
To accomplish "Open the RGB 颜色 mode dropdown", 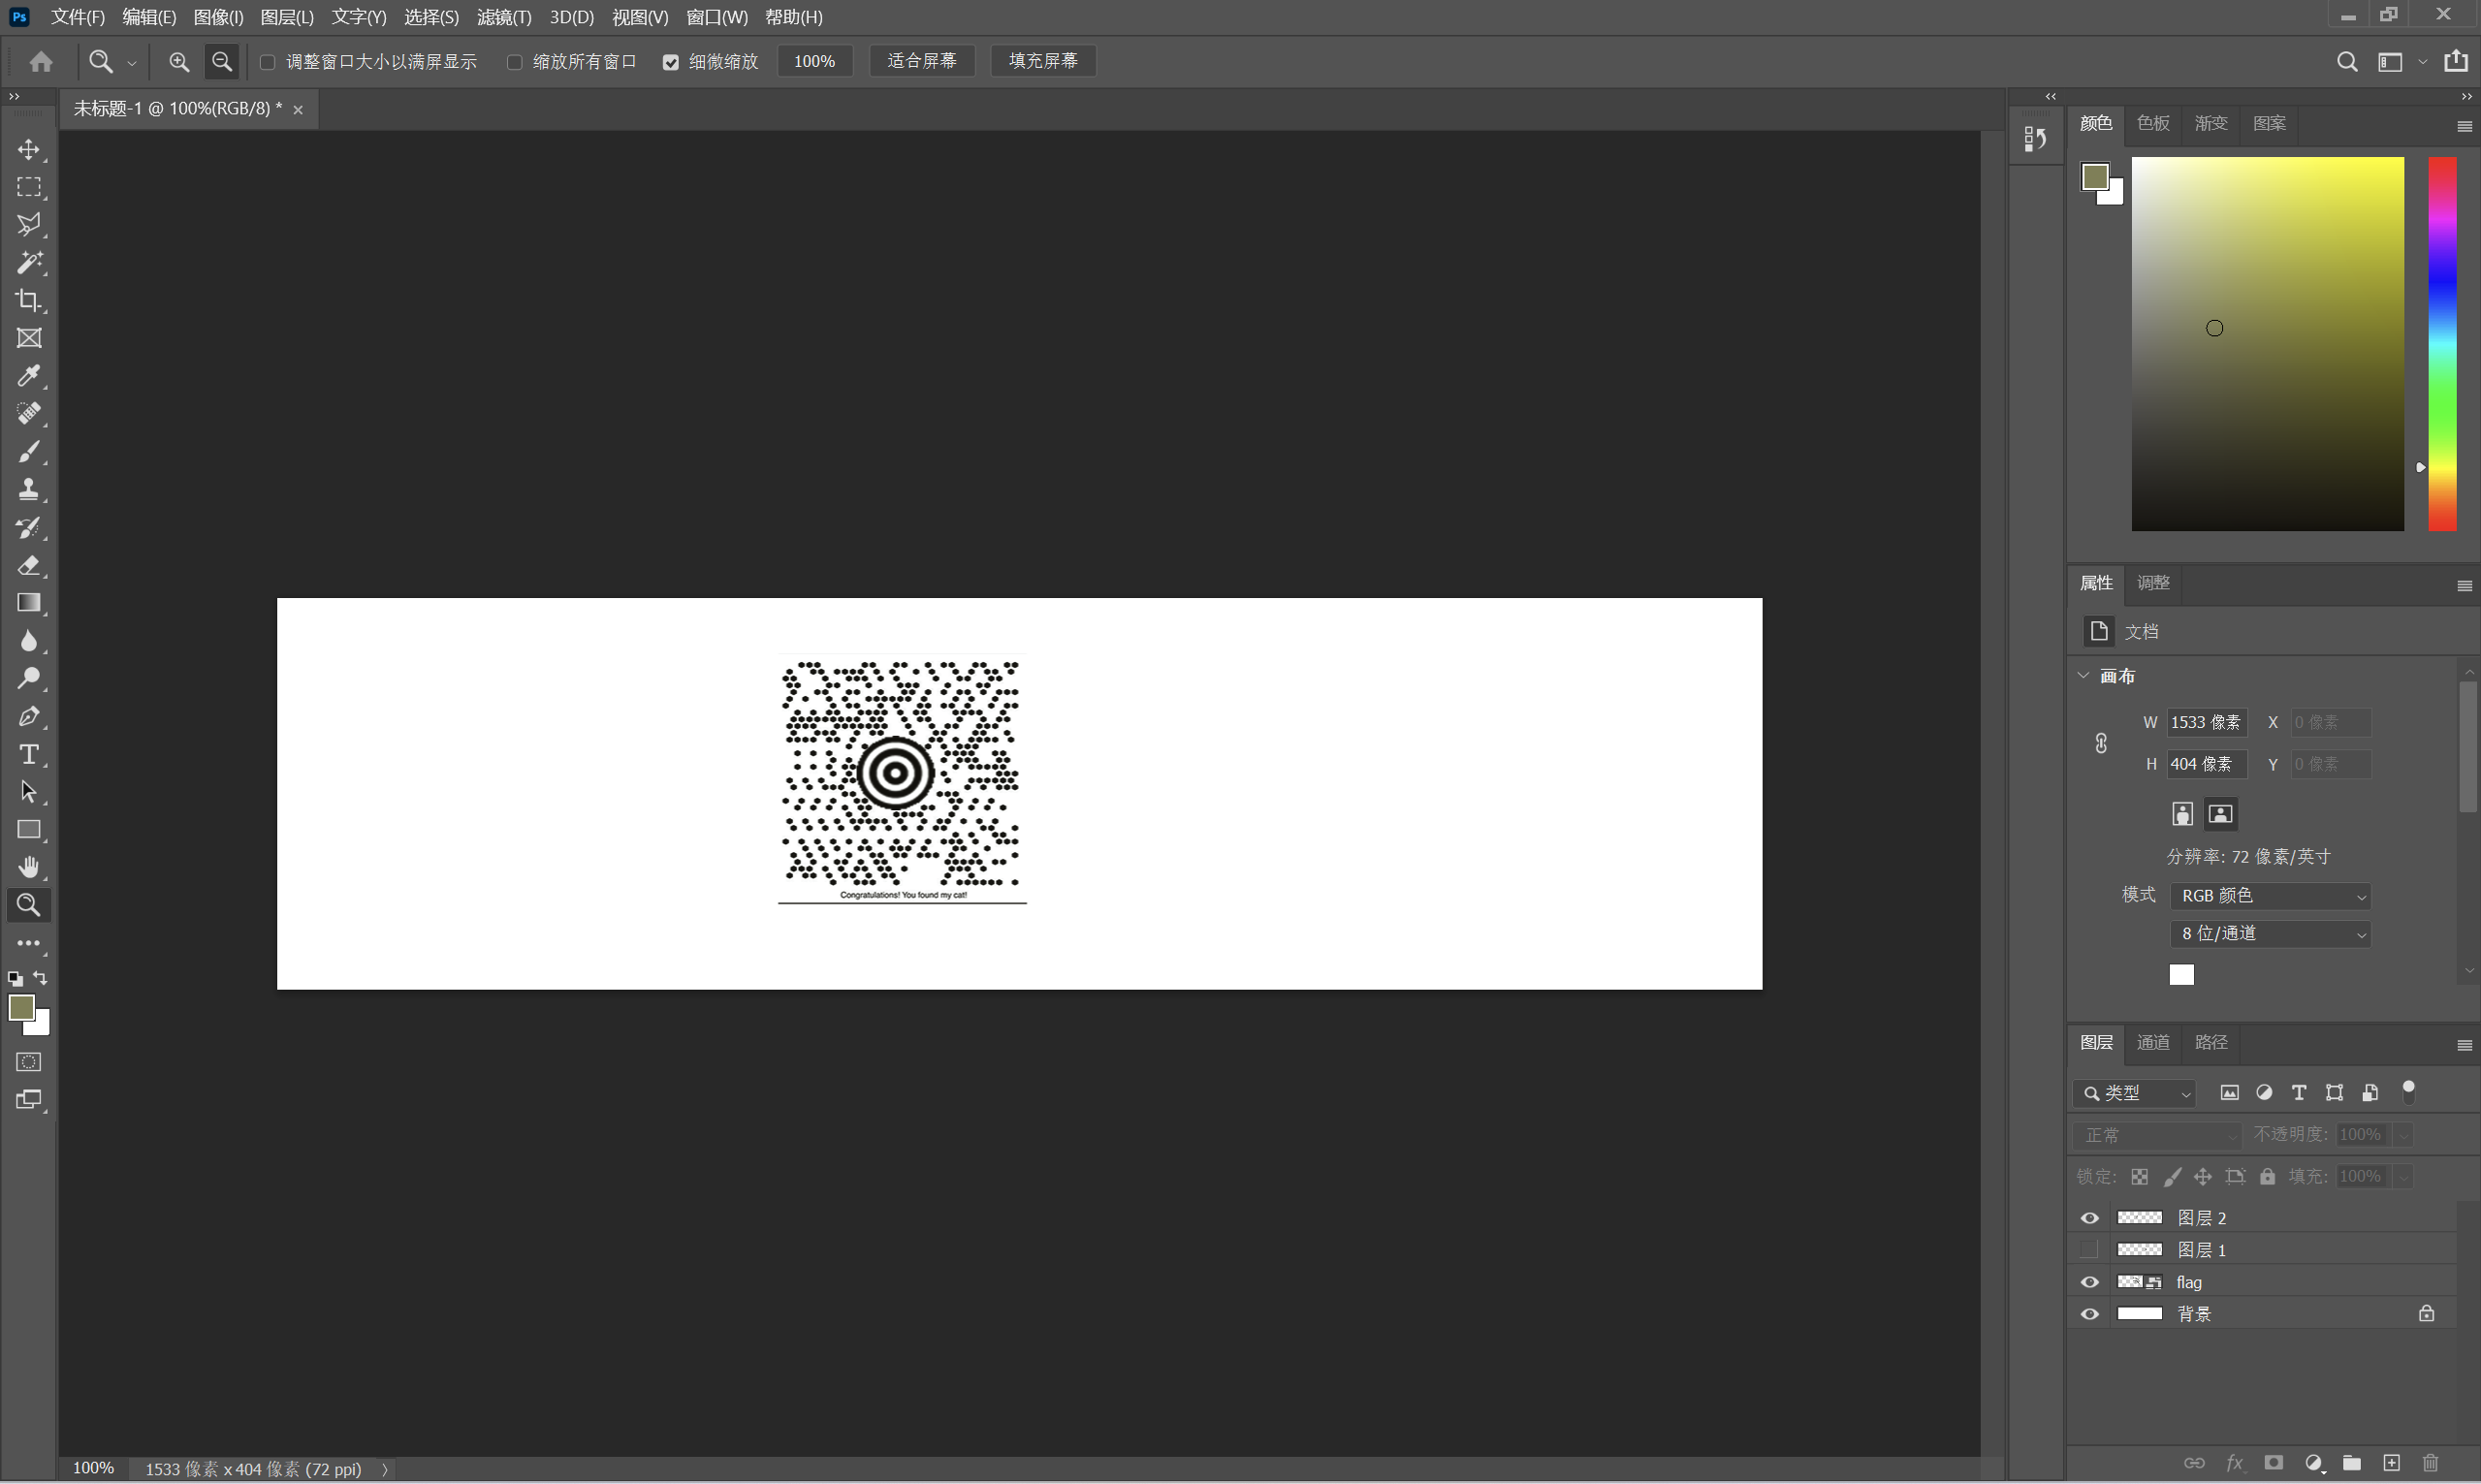I will (2270, 896).
